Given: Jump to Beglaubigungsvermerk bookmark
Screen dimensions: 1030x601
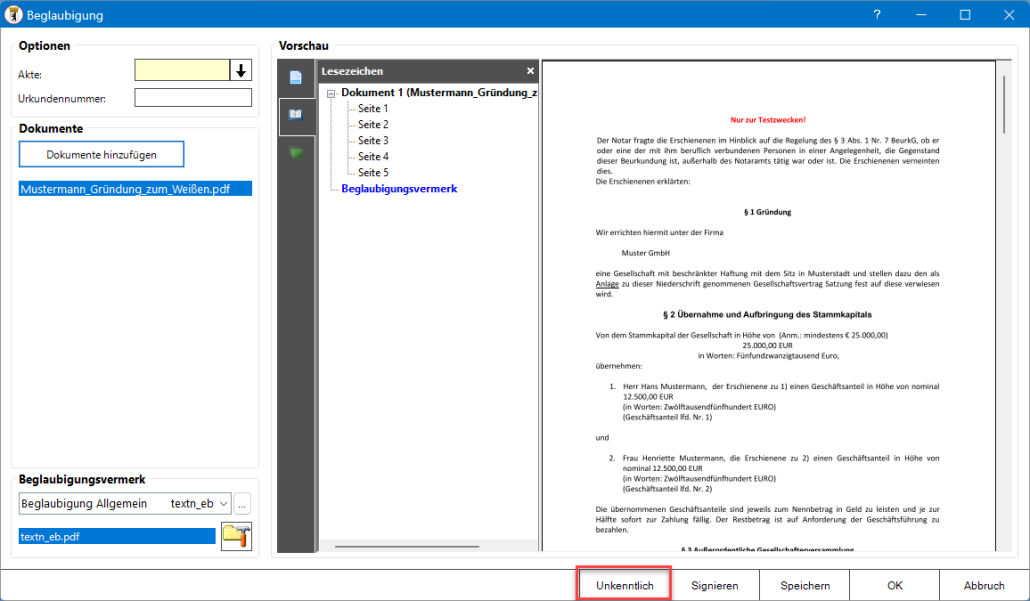Looking at the screenshot, I should [399, 189].
